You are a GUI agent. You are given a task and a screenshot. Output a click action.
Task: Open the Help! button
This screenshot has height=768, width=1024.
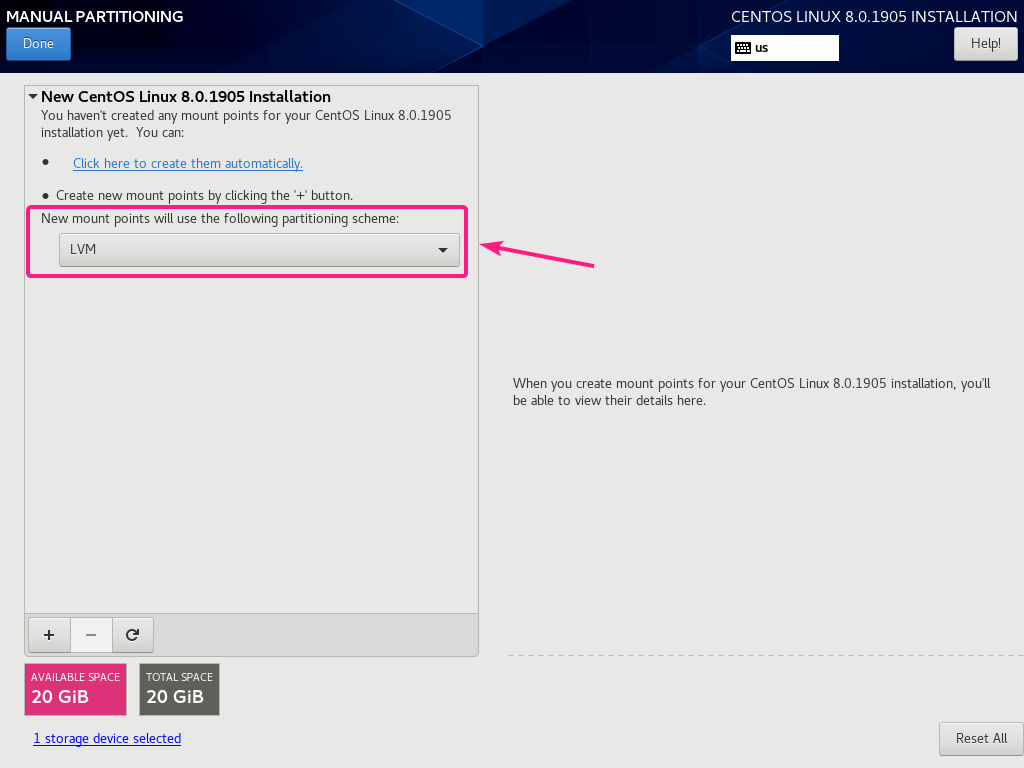(985, 44)
